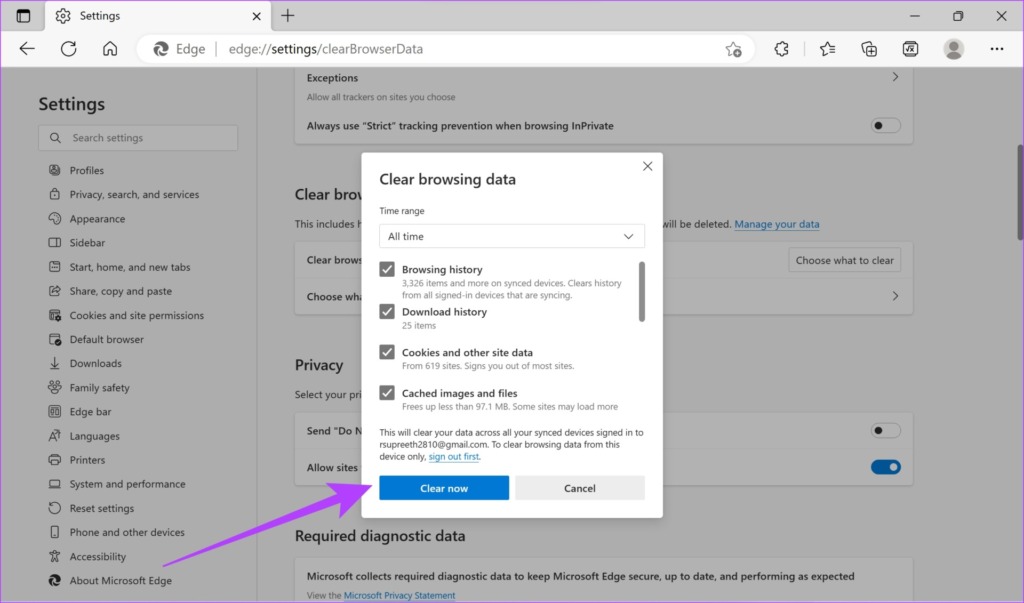This screenshot has width=1024, height=603.
Task: Click the favorites star in the address bar
Action: coord(733,48)
